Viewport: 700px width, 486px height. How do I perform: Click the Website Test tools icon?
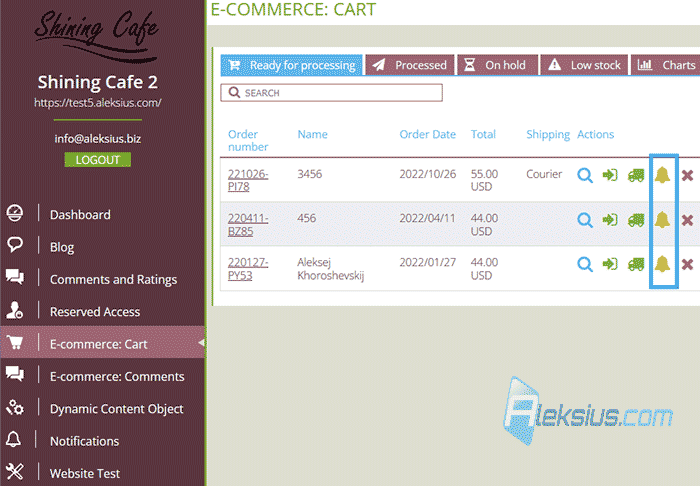tap(15, 472)
